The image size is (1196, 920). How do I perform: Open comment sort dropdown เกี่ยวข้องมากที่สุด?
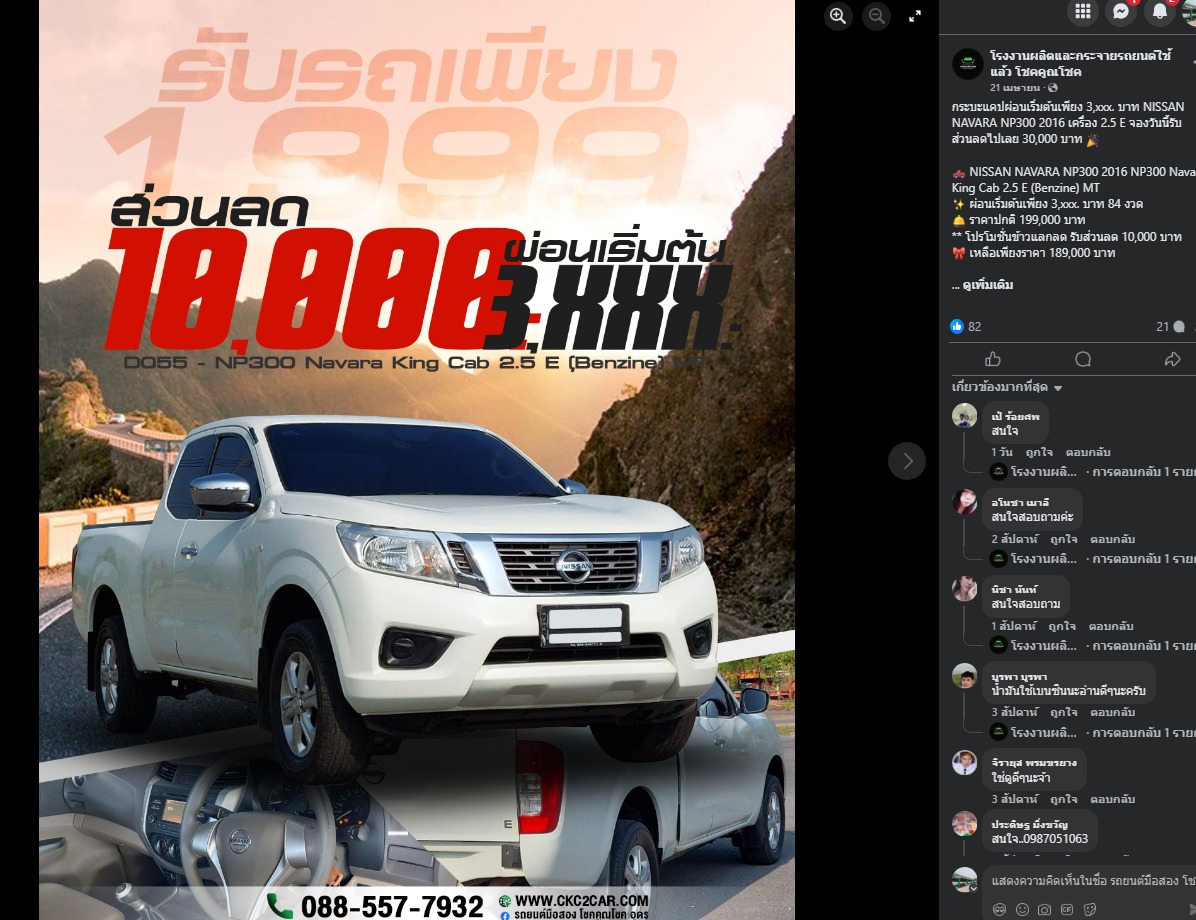(1007, 388)
